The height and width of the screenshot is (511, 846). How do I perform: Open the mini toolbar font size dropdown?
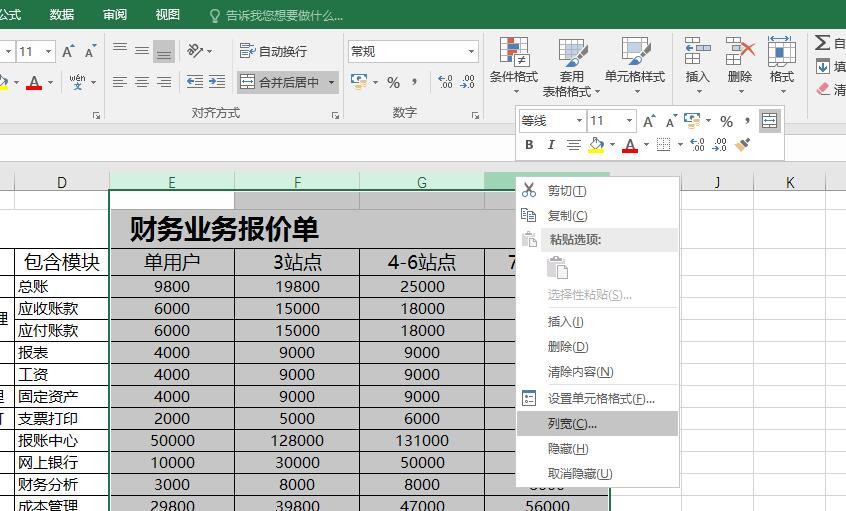pyautogui.click(x=629, y=120)
